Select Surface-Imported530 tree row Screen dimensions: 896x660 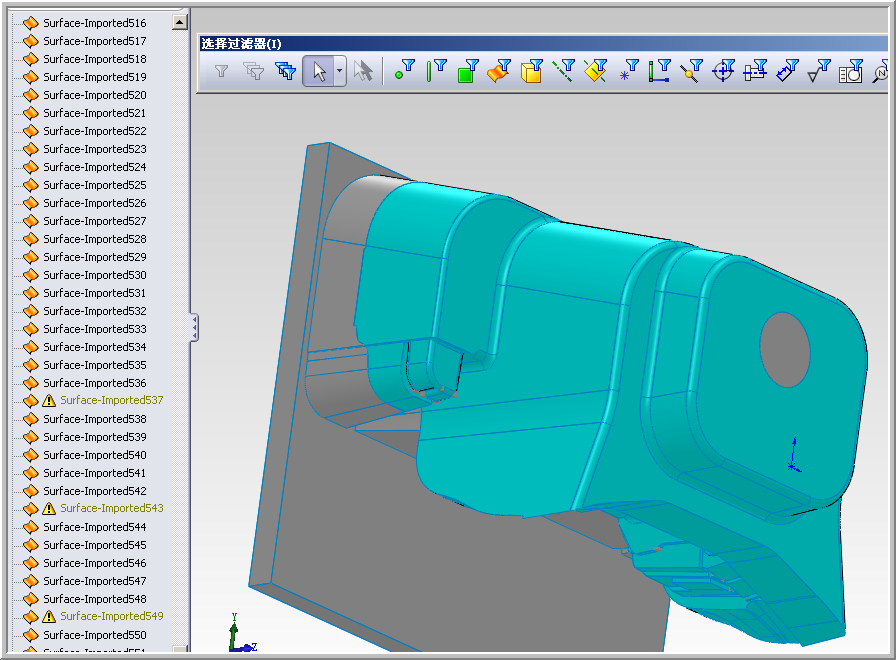[95, 275]
